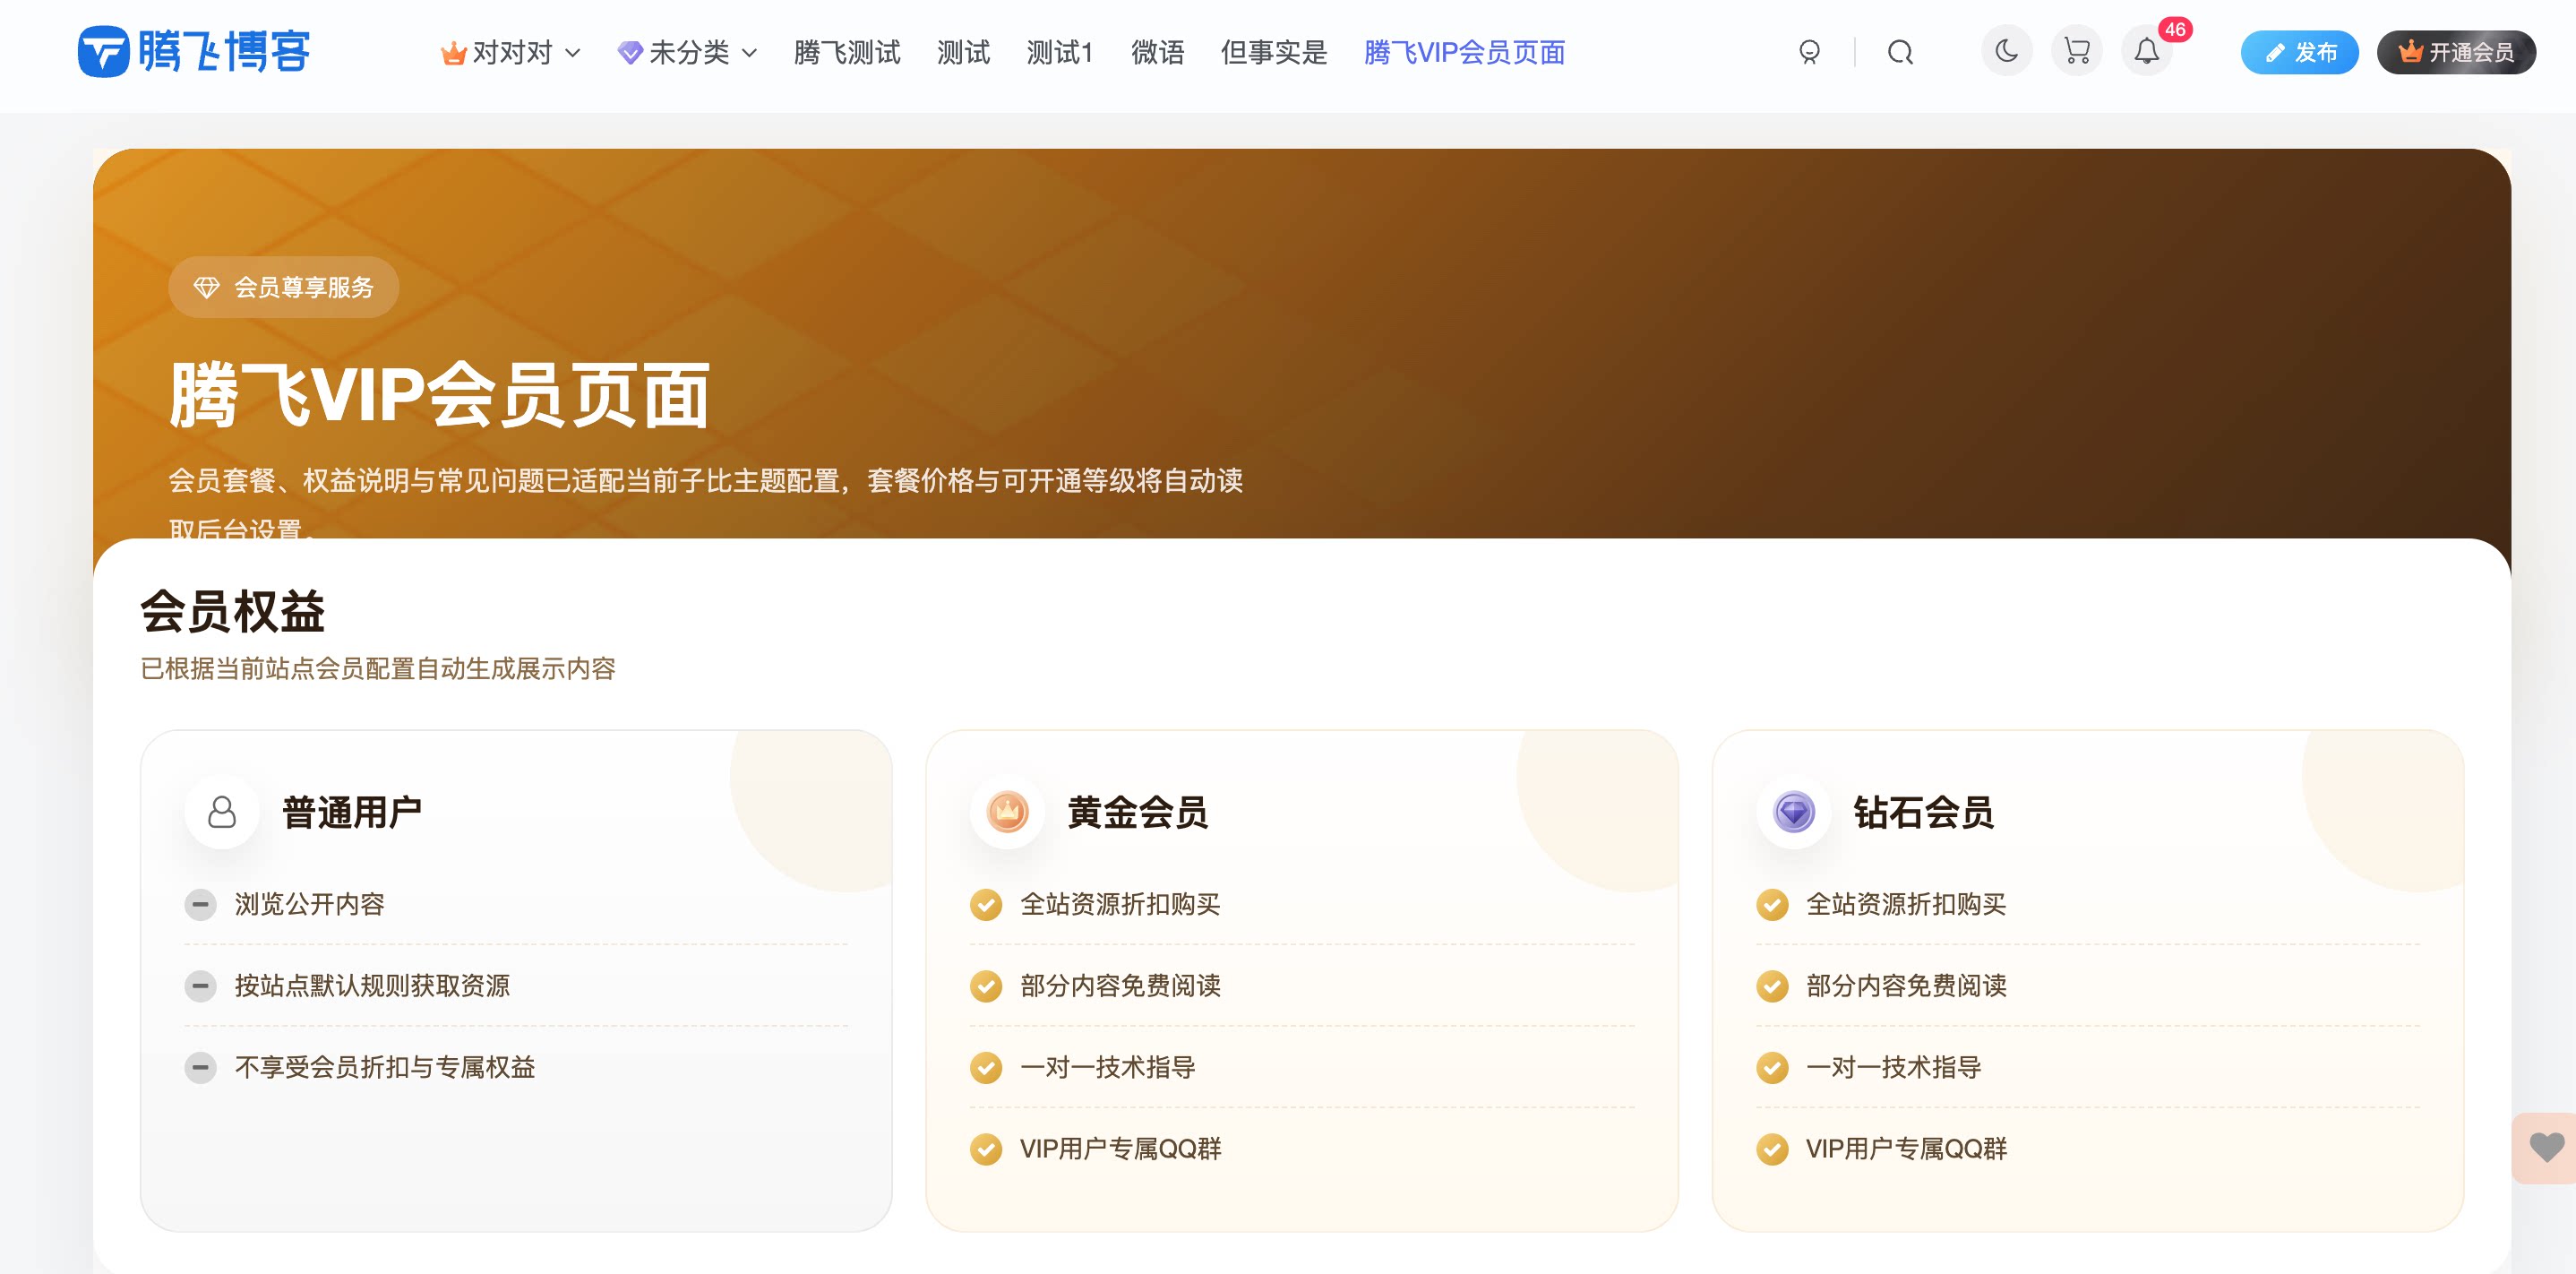Click the 46 notification count badge
Screen dimensions: 2576x1274
point(2171,30)
